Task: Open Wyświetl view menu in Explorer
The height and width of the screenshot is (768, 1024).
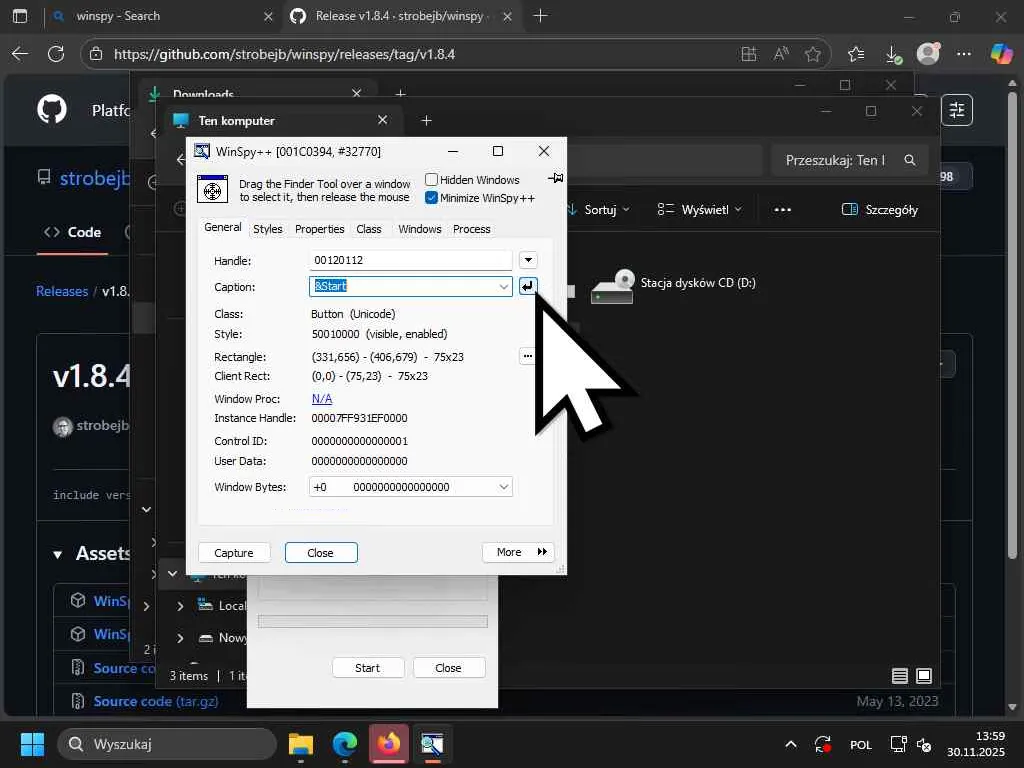Action: click(699, 210)
